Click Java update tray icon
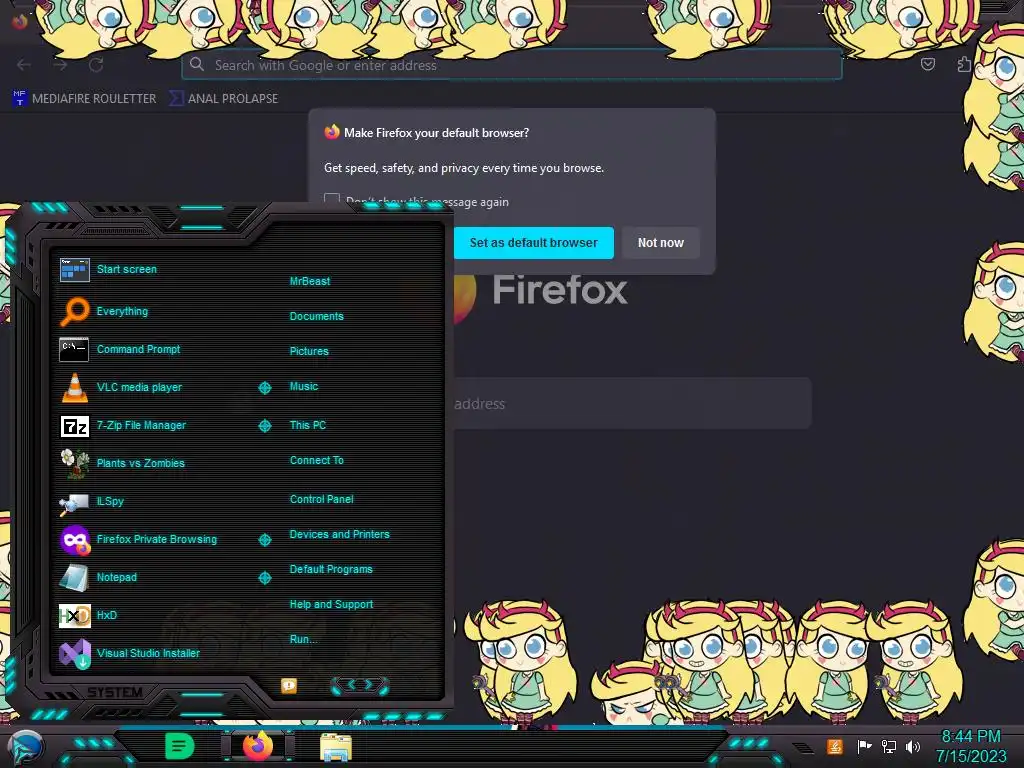This screenshot has width=1024, height=768. point(835,746)
